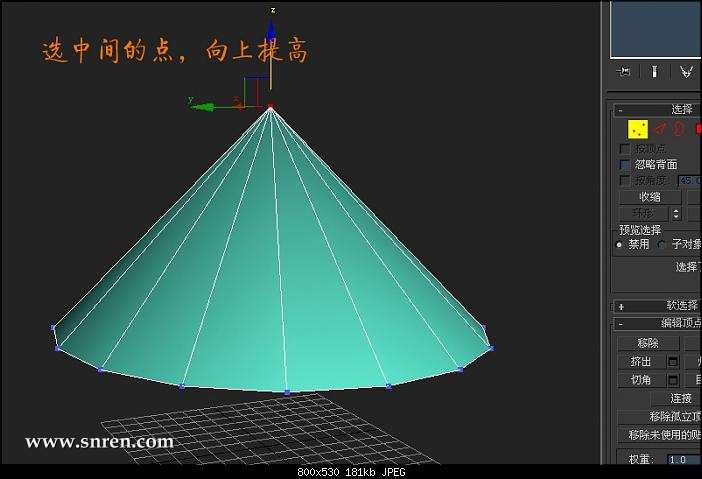
Task: Select the Border sub-object level icon
Action: (x=679, y=129)
